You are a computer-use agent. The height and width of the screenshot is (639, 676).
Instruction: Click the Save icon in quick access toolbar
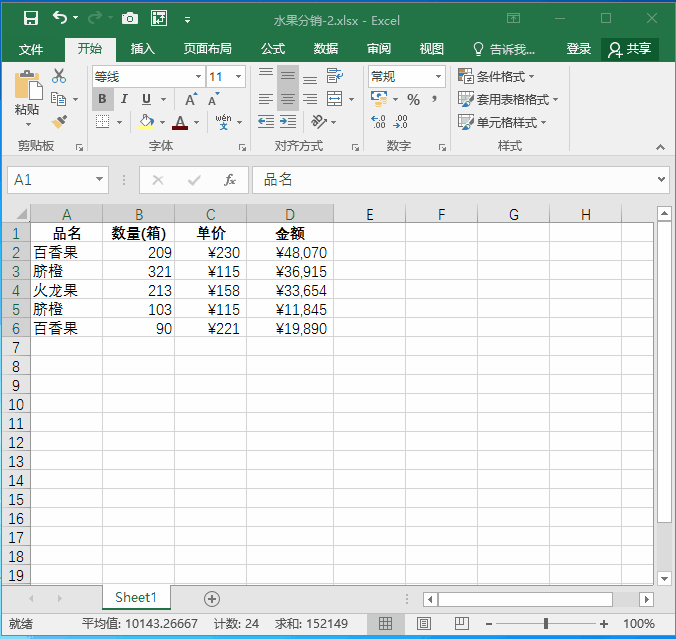point(30,18)
